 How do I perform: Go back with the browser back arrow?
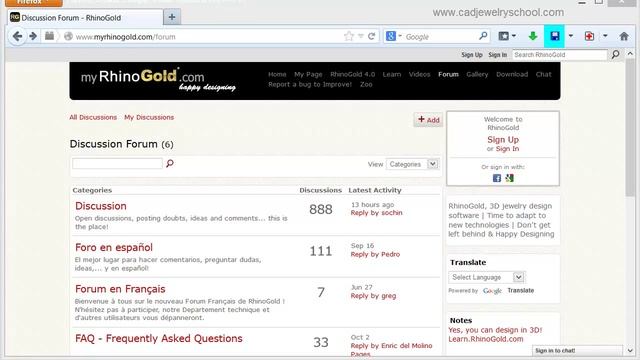17,36
